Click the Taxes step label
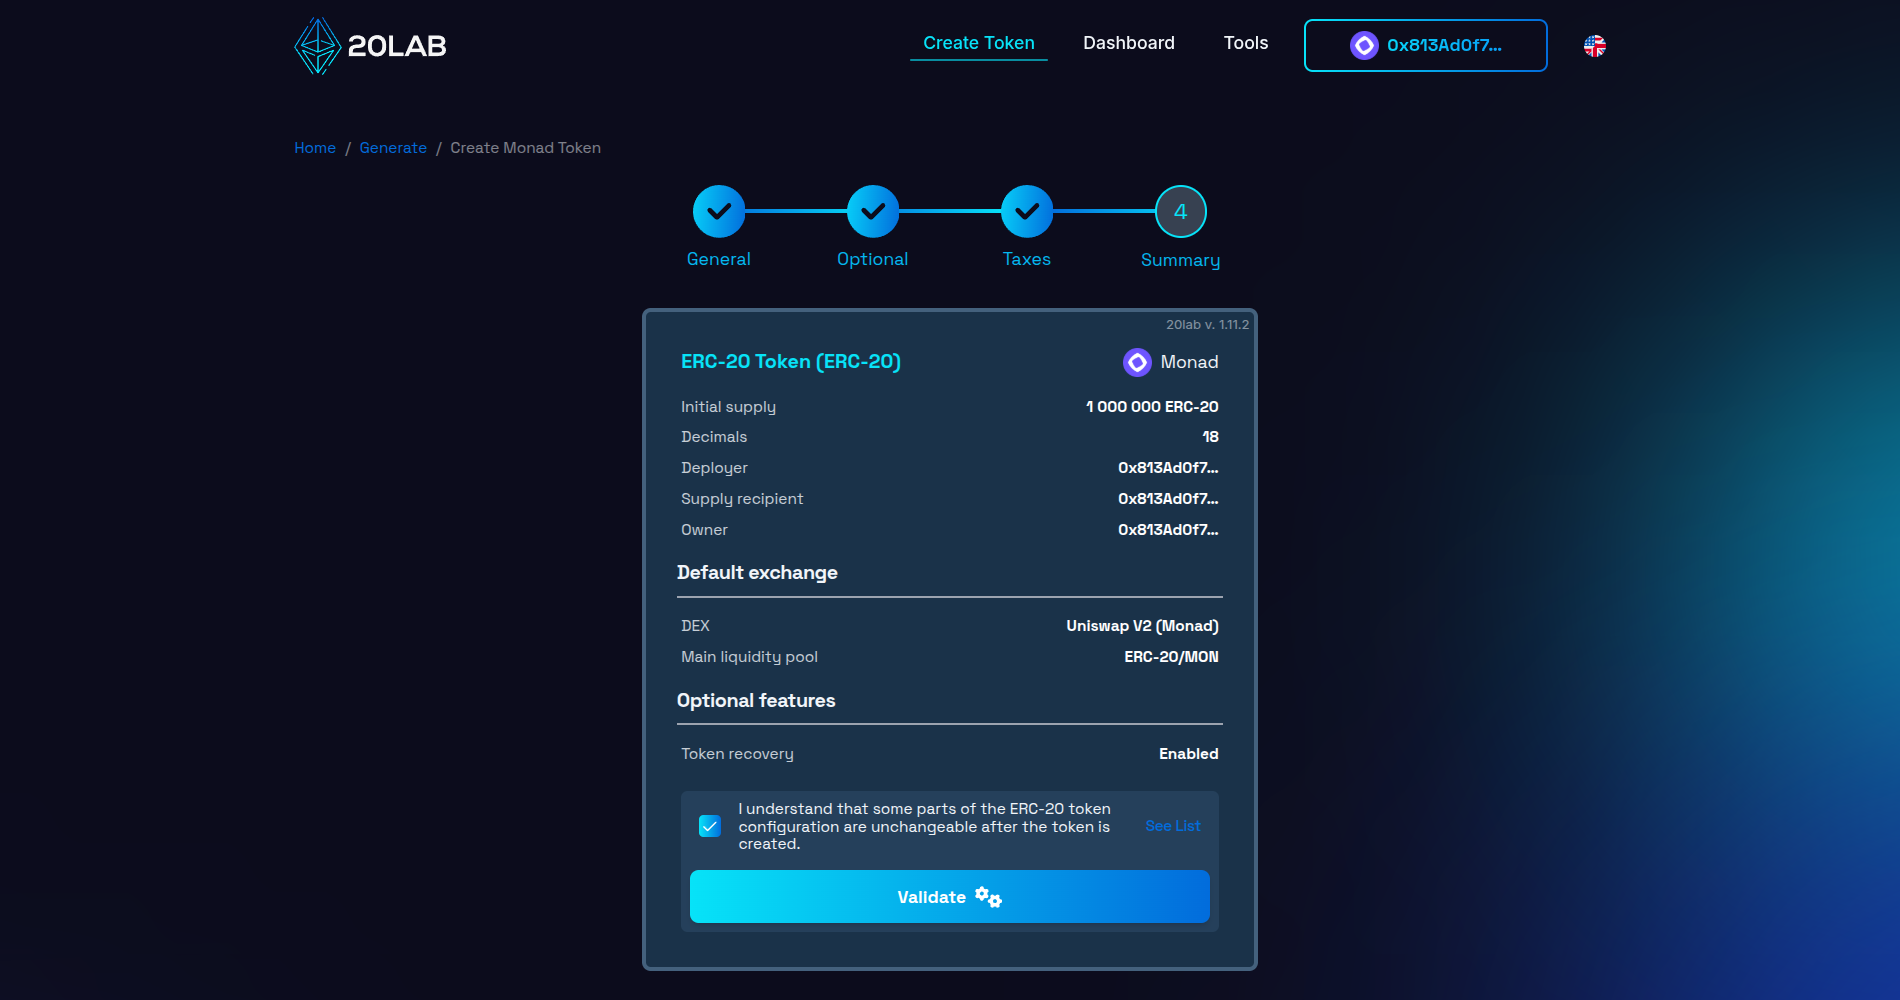 tap(1027, 259)
